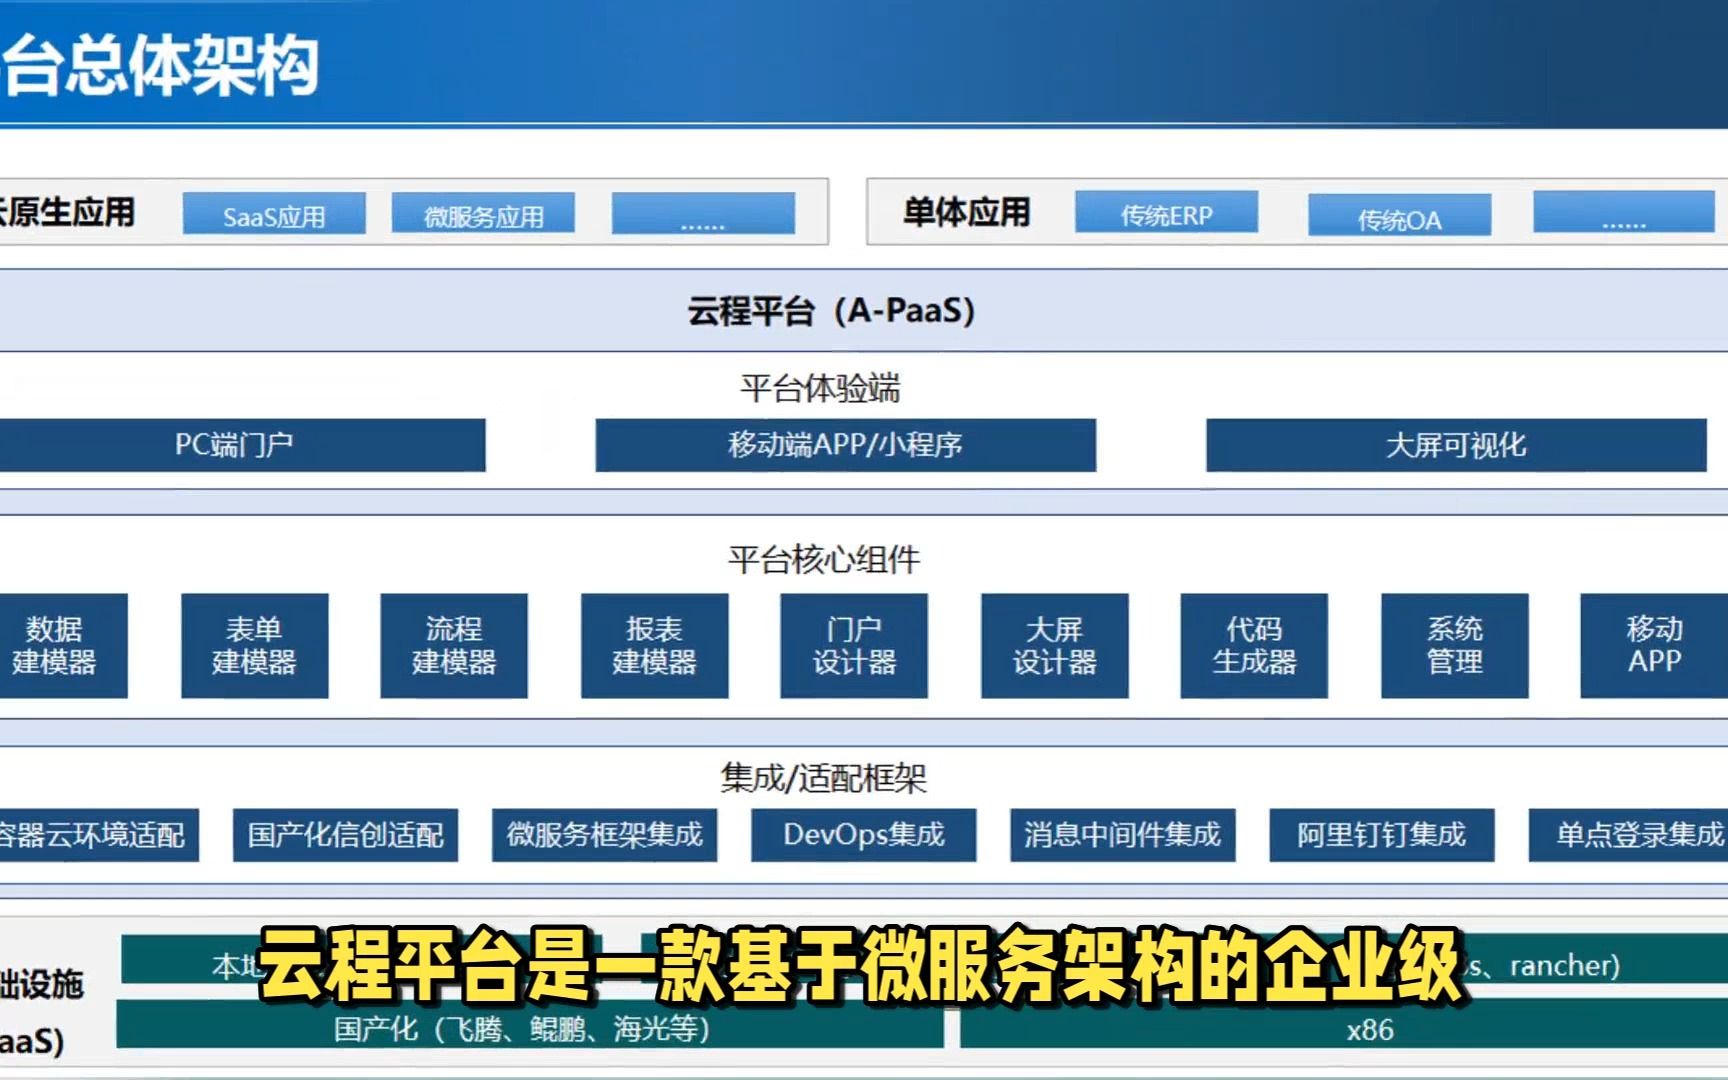Screen dimensions: 1728x1080
Task: Click the DevOps集成 box
Action: pos(864,835)
